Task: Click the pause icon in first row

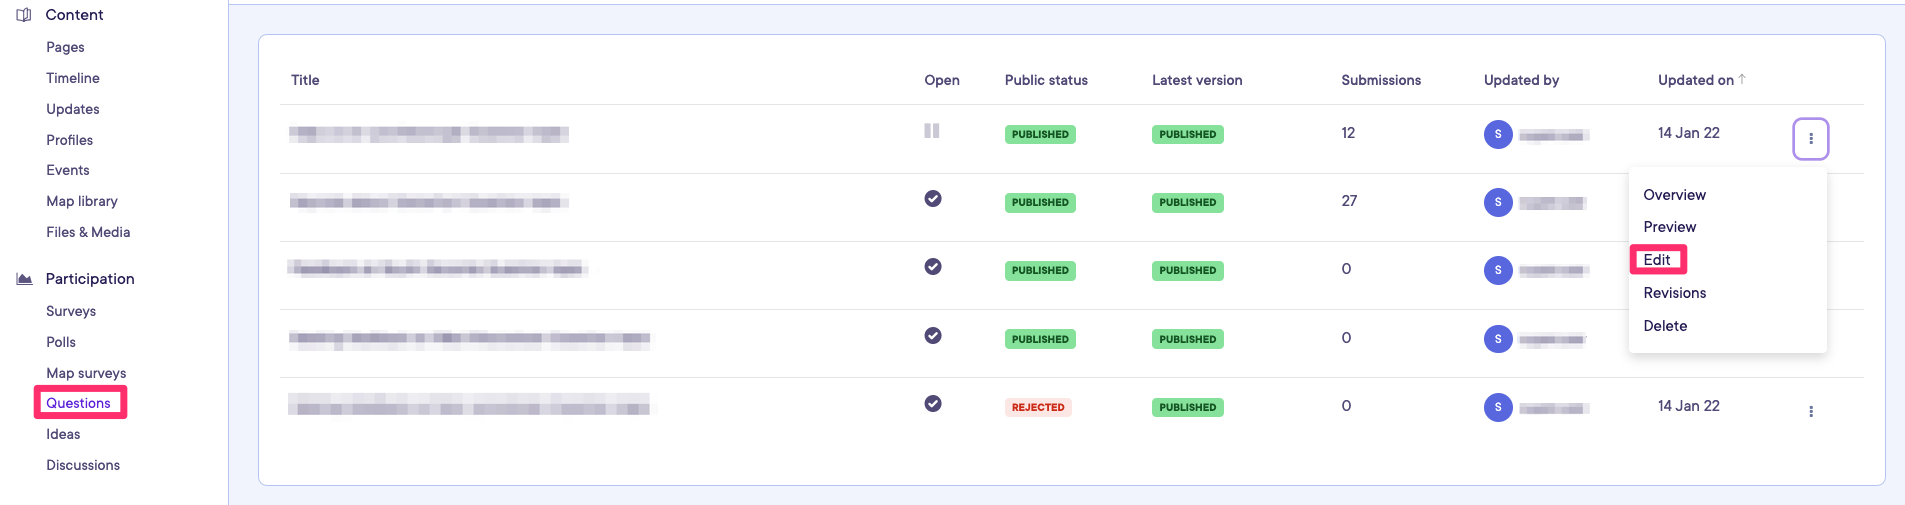Action: click(931, 131)
